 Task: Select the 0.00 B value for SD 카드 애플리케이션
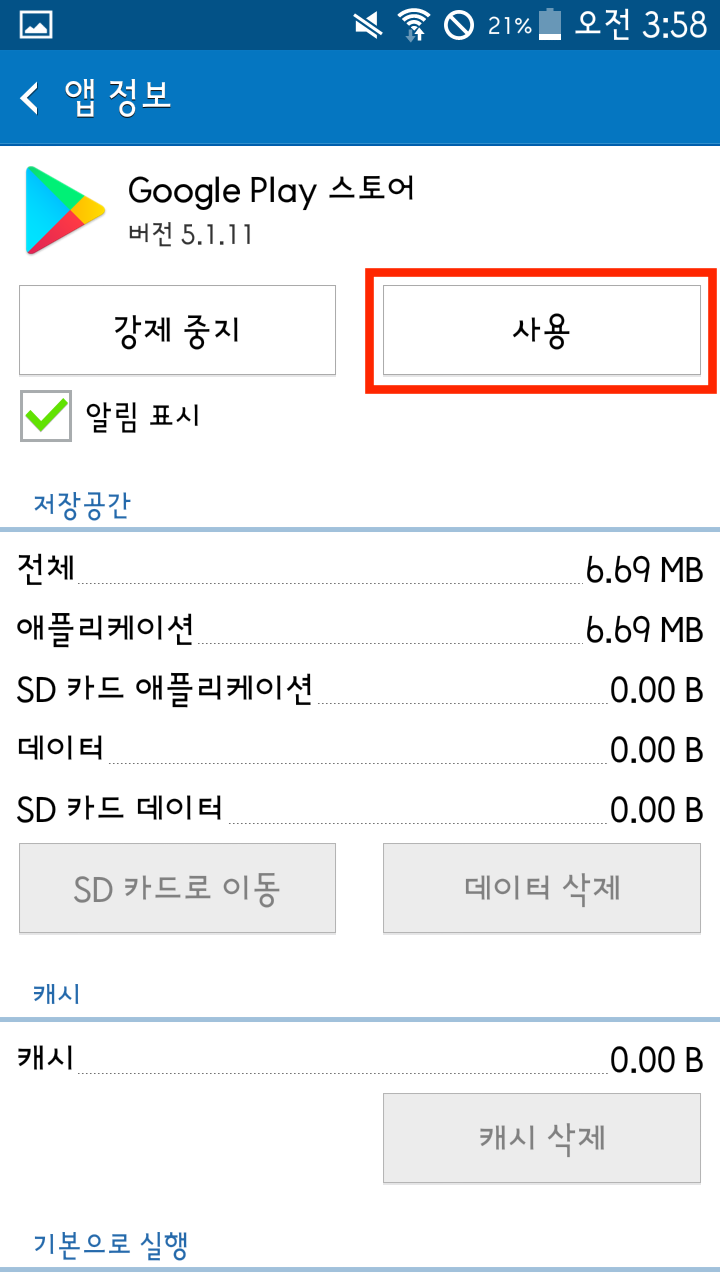click(656, 690)
